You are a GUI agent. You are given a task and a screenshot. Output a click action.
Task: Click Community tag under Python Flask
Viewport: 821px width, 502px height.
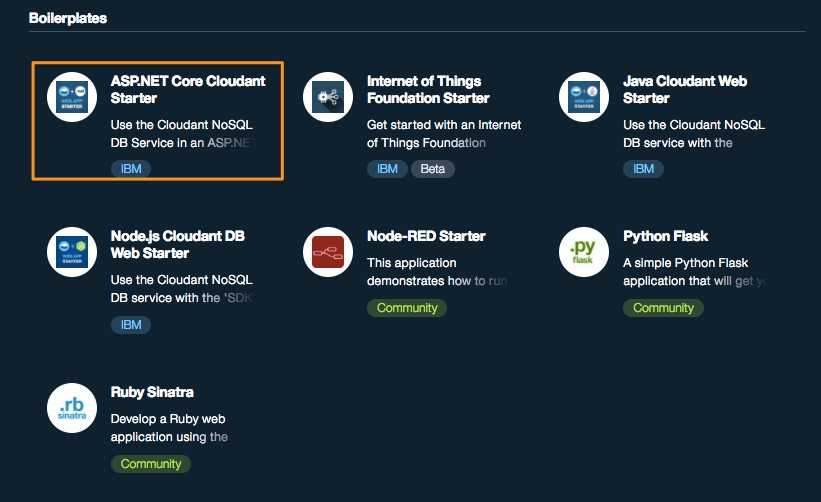[x=663, y=308]
